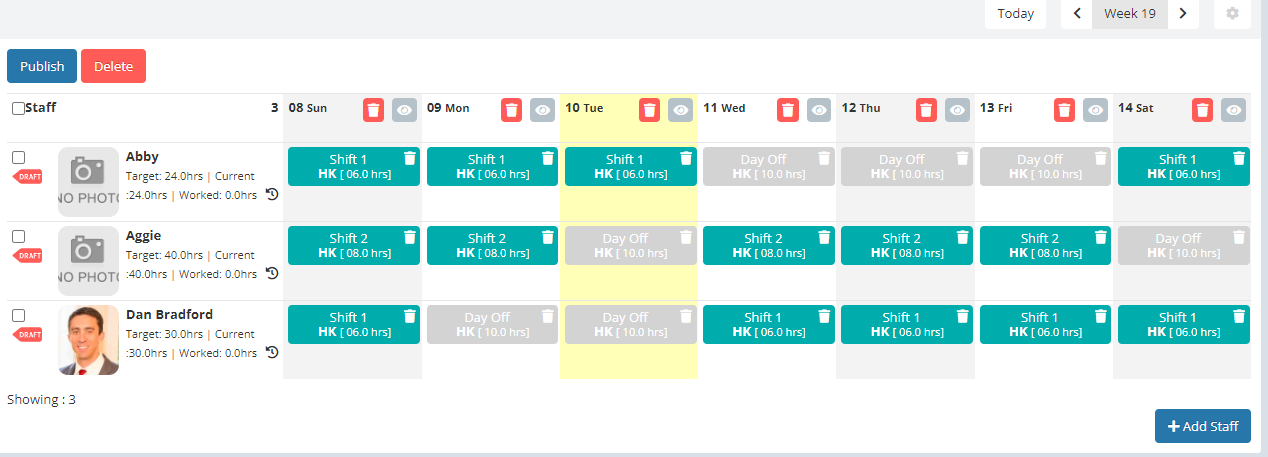Publish the draft schedule
This screenshot has width=1268, height=457.
pos(42,66)
